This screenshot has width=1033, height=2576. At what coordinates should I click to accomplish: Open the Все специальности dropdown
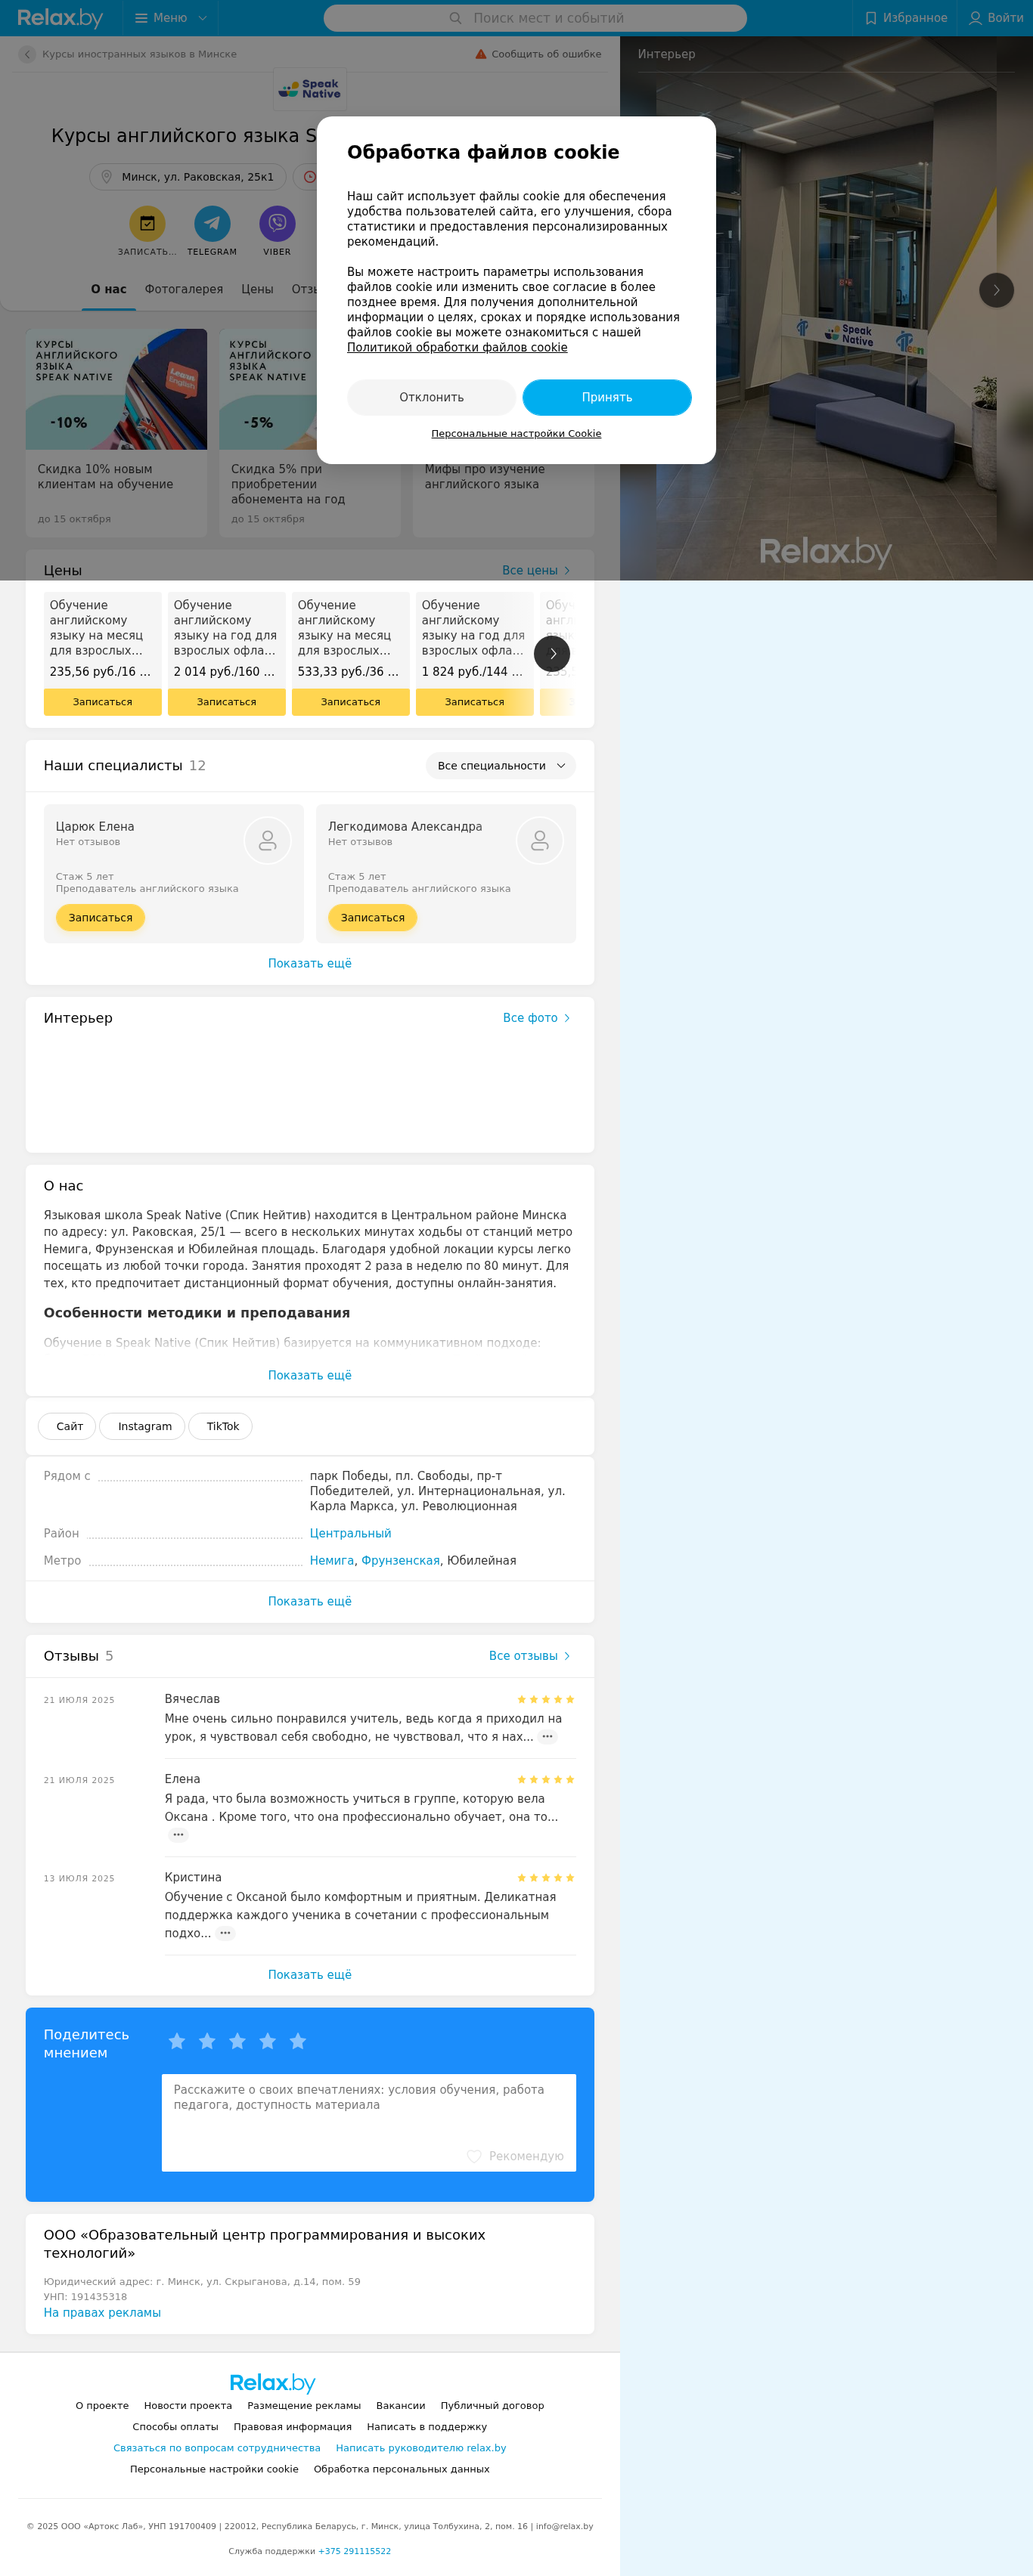click(501, 766)
